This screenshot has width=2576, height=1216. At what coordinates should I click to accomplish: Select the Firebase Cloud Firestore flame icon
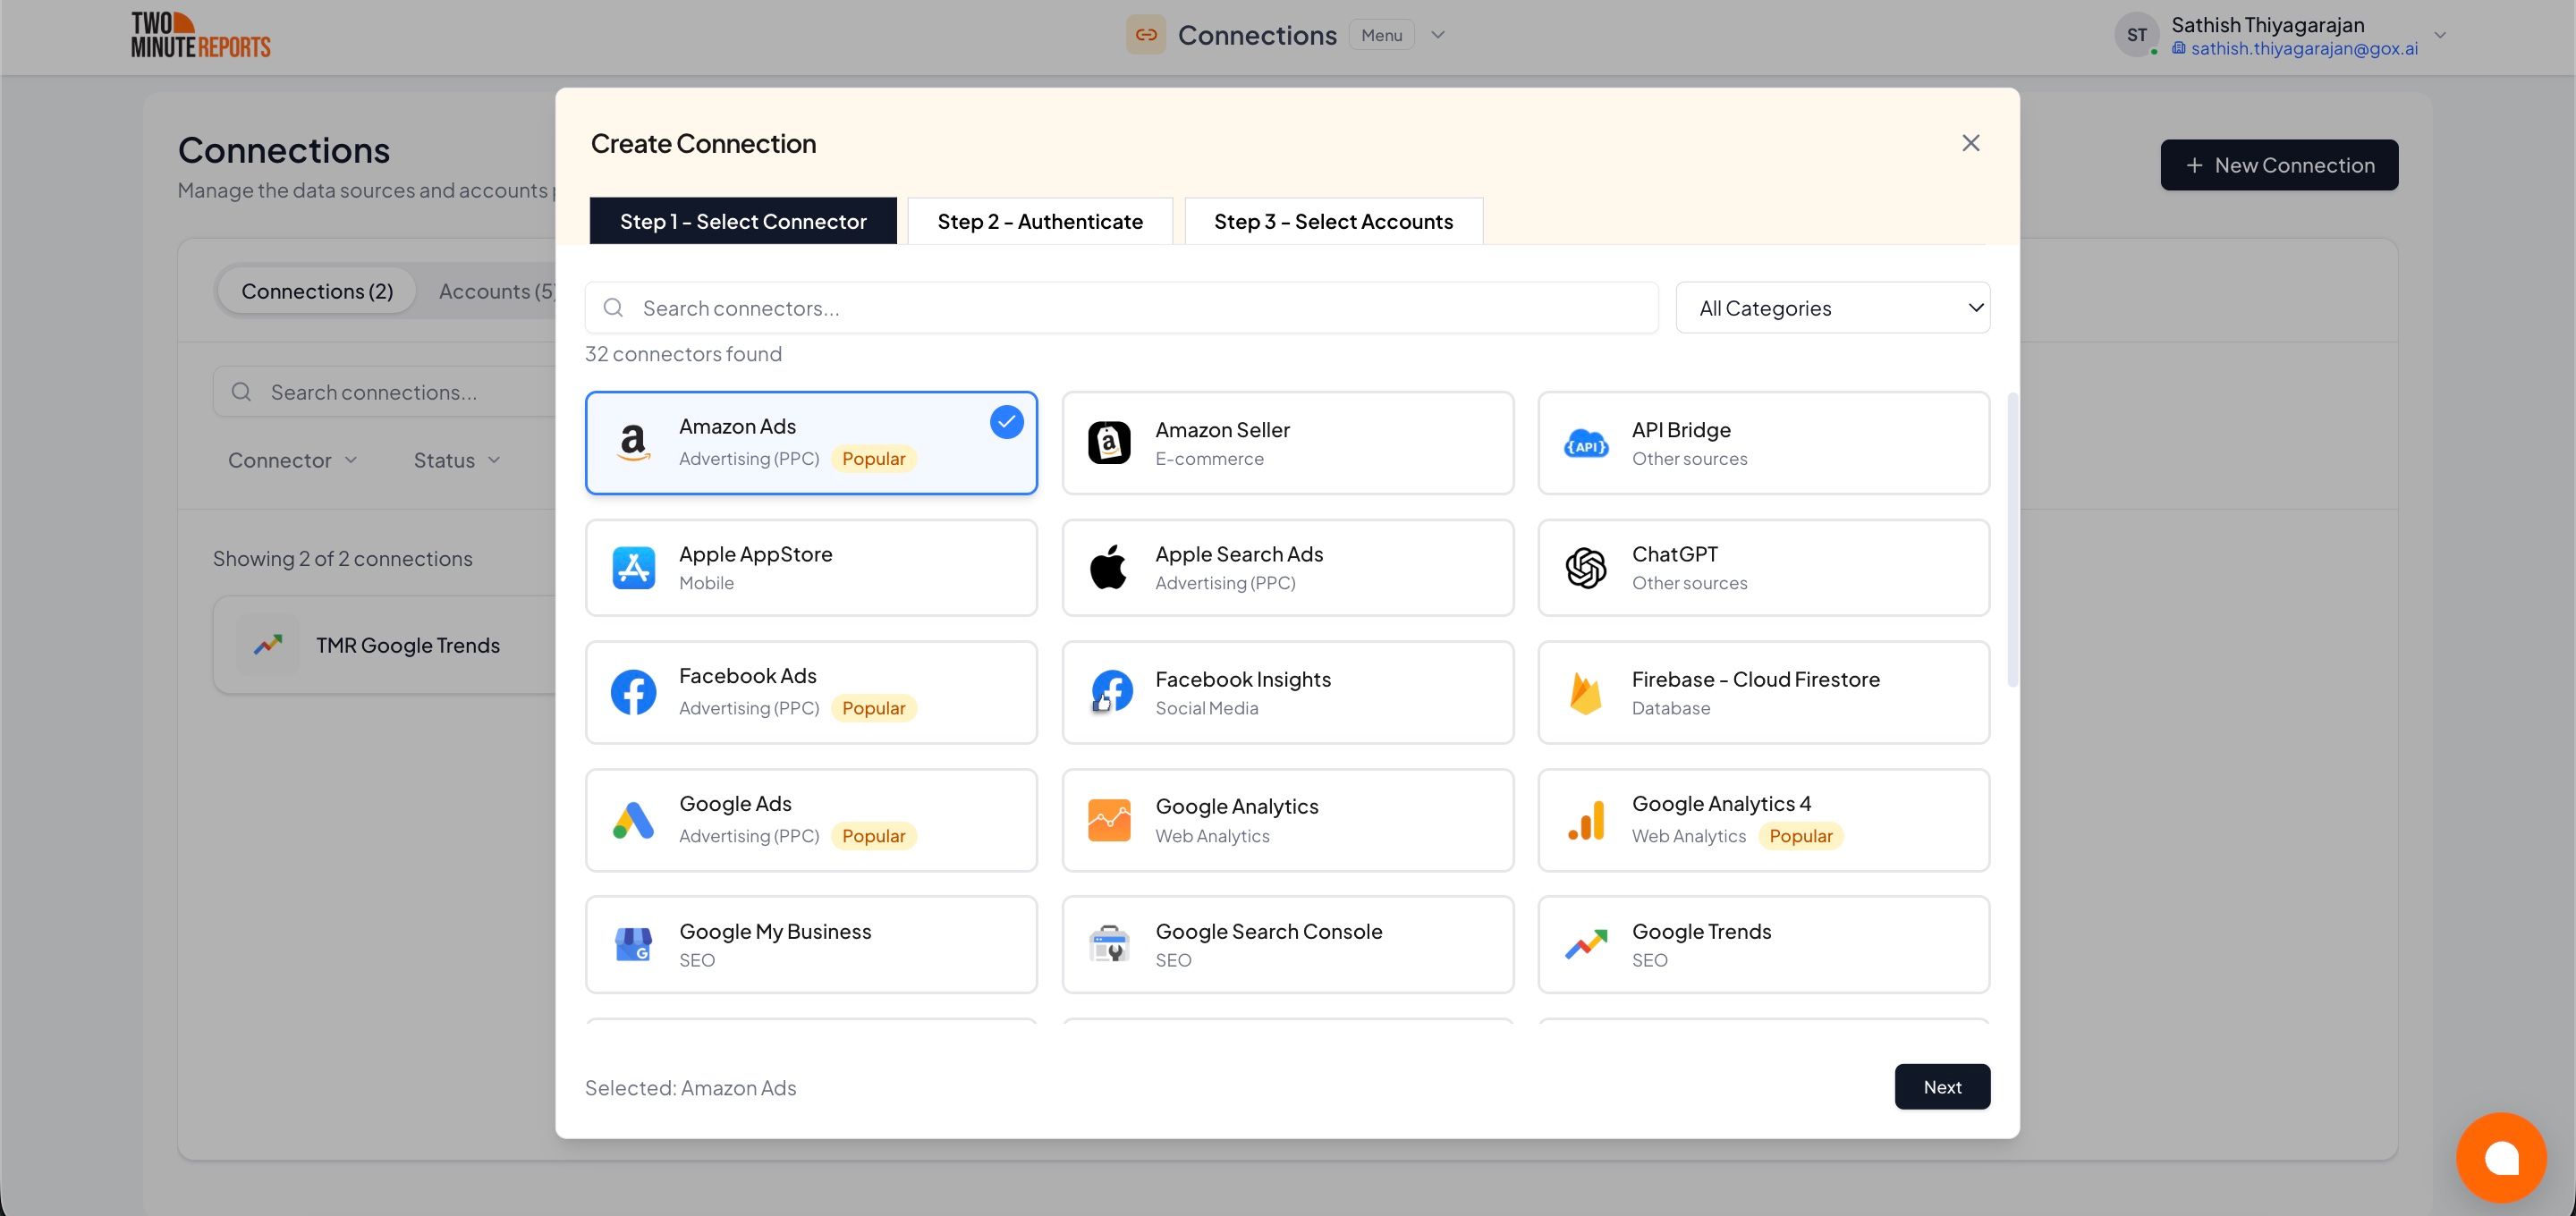pyautogui.click(x=1585, y=692)
